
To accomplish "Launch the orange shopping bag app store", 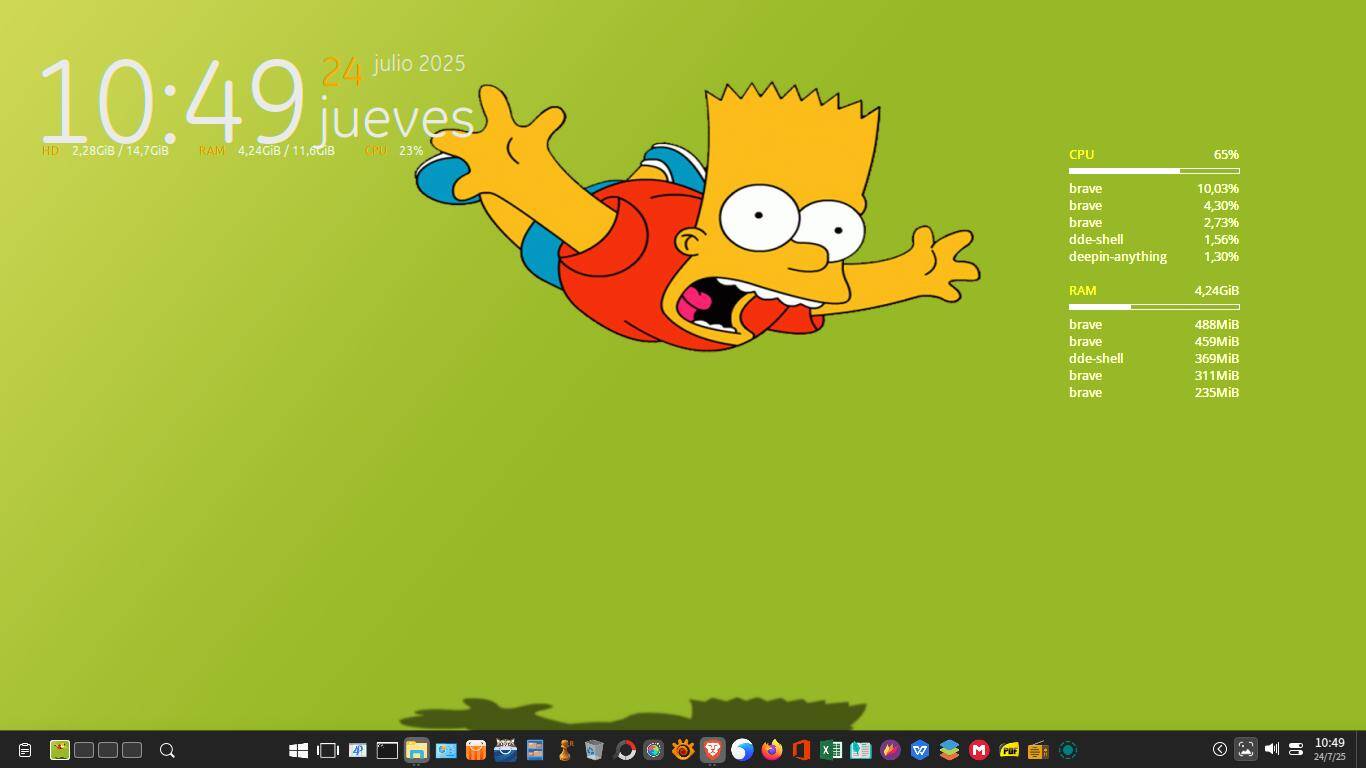I will (476, 750).
